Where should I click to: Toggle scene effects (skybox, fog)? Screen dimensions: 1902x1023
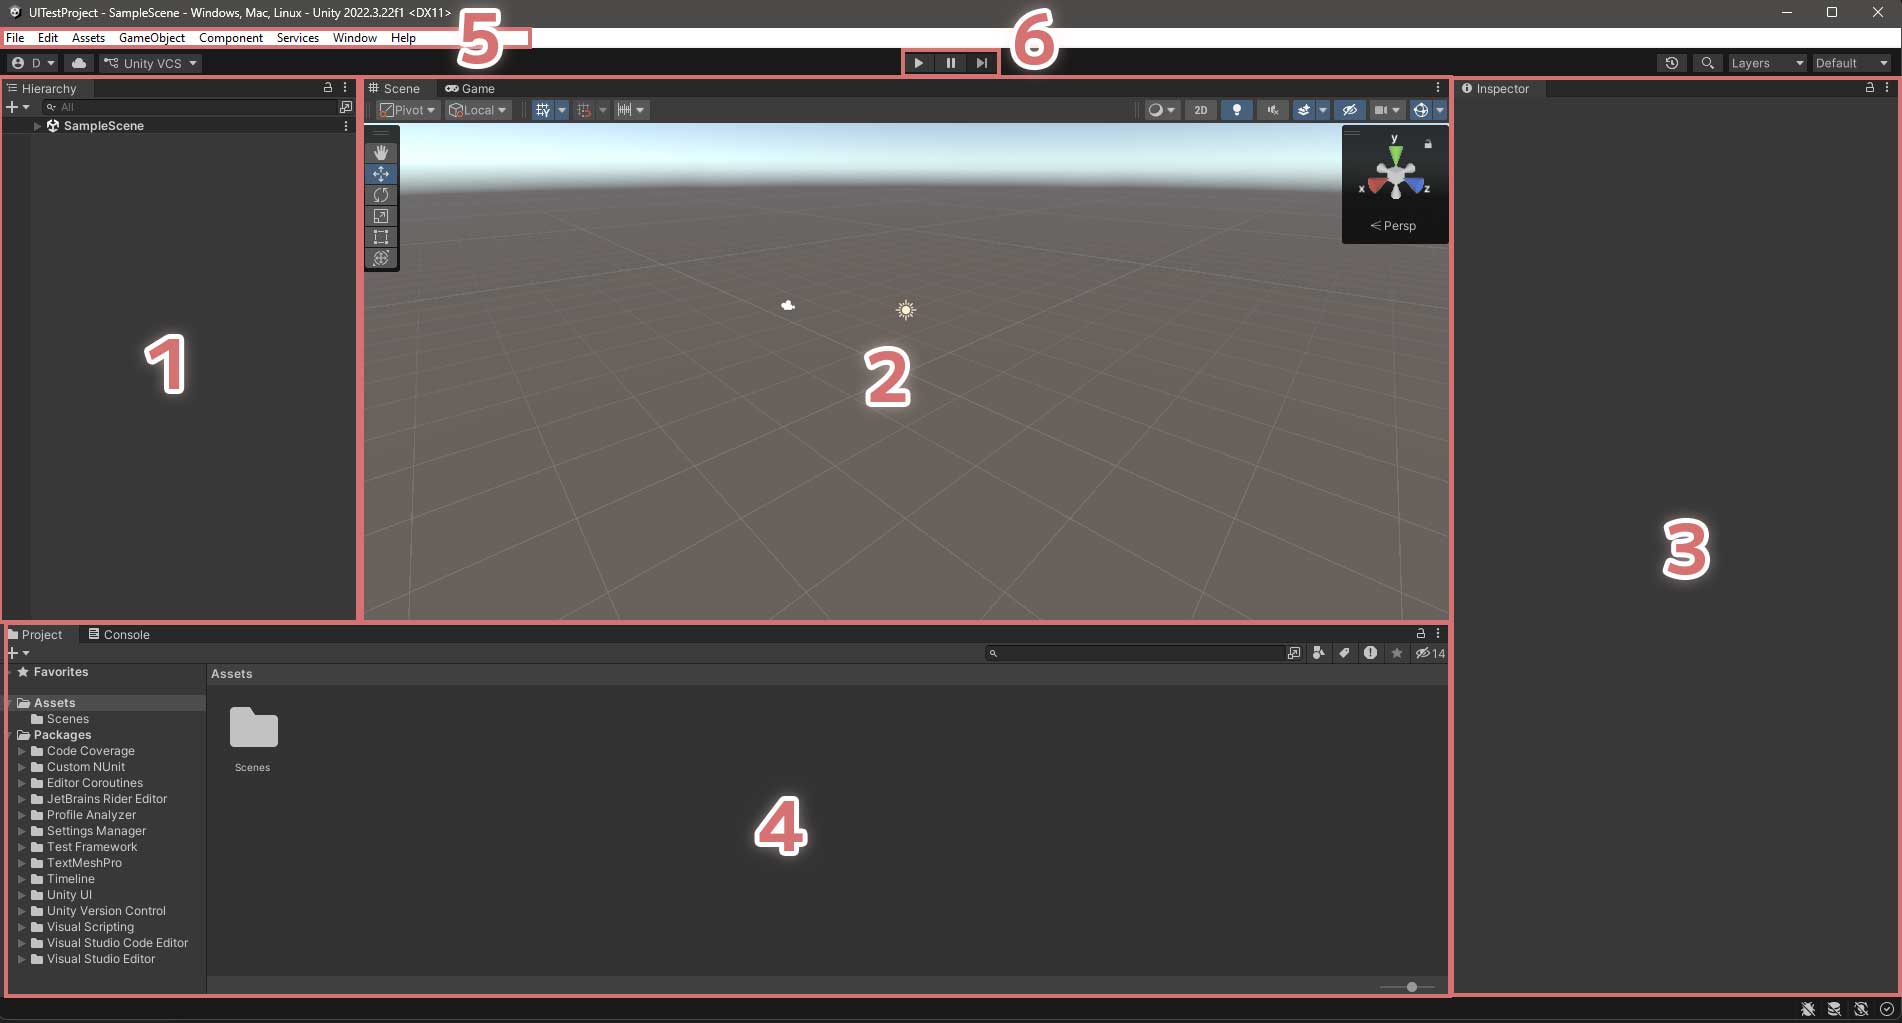1303,110
